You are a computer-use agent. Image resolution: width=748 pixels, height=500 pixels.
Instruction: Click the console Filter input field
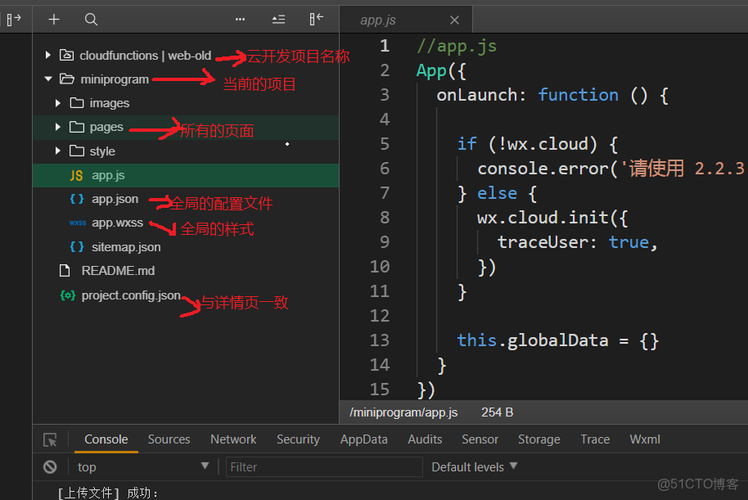tap(322, 467)
